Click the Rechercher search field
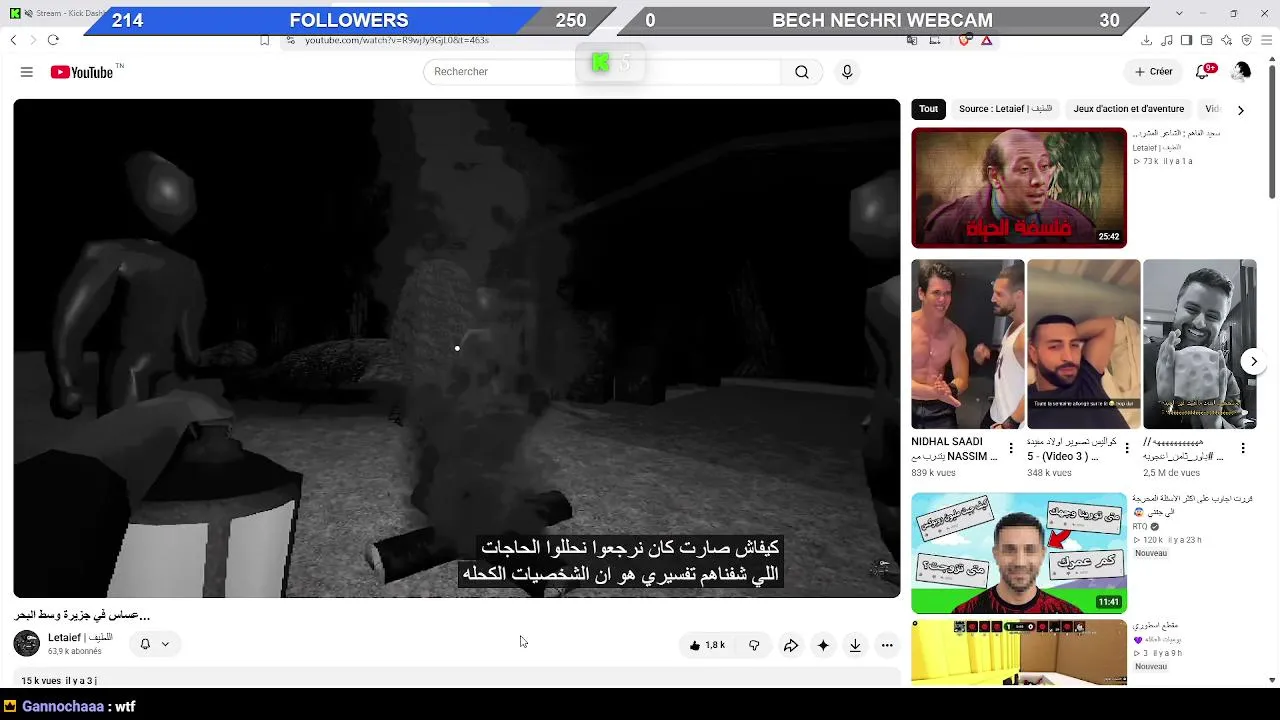This screenshot has height=720, width=1280. pos(600,72)
